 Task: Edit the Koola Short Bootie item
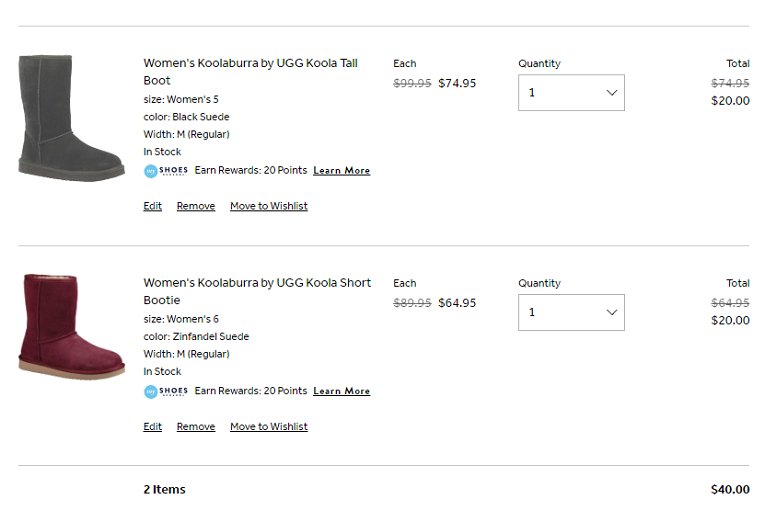(153, 426)
